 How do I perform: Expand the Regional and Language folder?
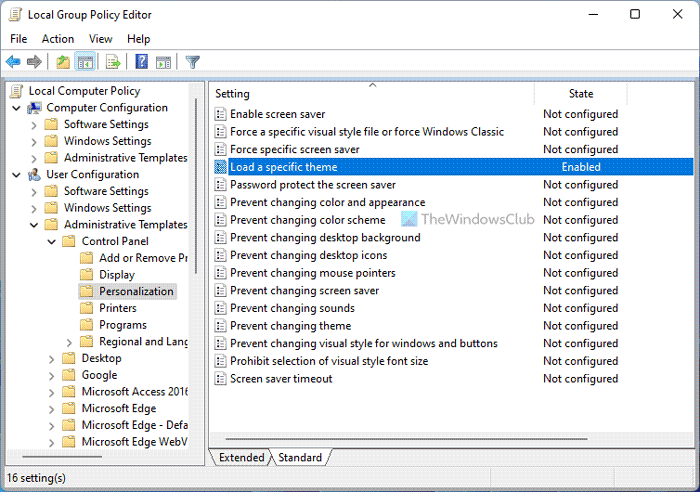pos(69,342)
